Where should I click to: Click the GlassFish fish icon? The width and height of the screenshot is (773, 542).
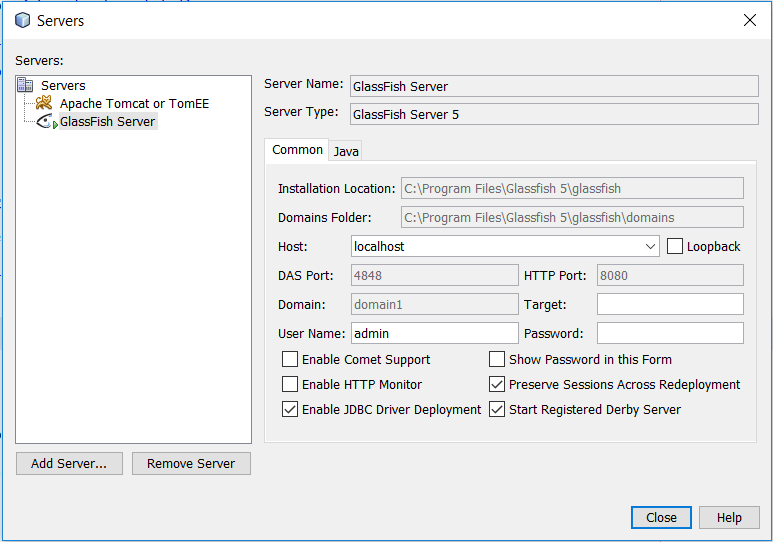45,121
